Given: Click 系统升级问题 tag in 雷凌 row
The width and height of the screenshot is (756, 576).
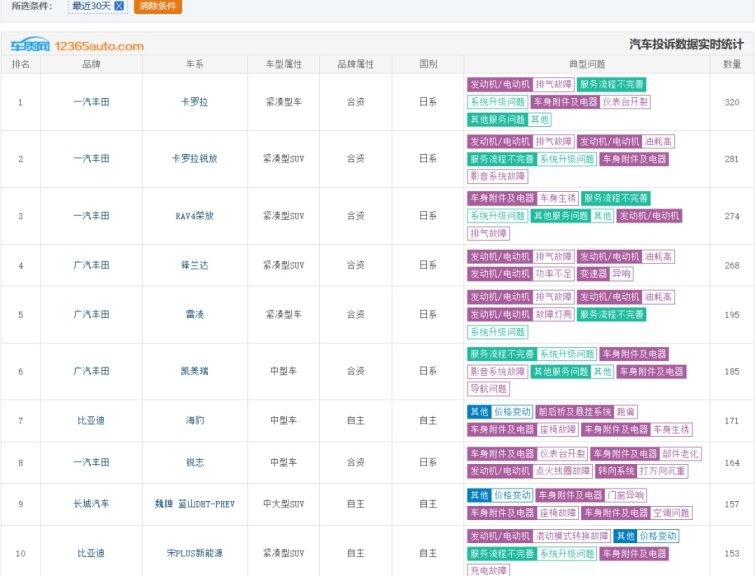Looking at the screenshot, I should coord(498,332).
